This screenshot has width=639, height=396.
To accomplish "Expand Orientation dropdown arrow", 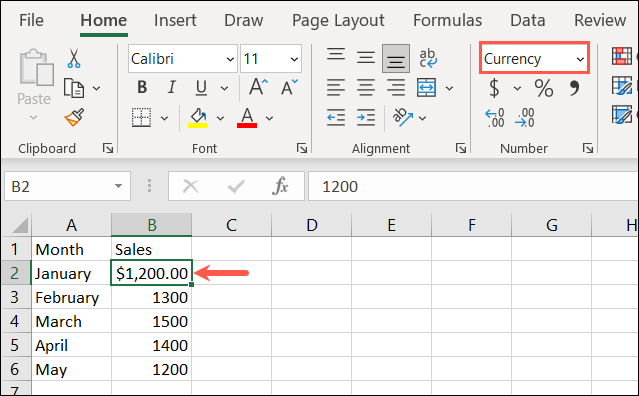I will tap(423, 118).
